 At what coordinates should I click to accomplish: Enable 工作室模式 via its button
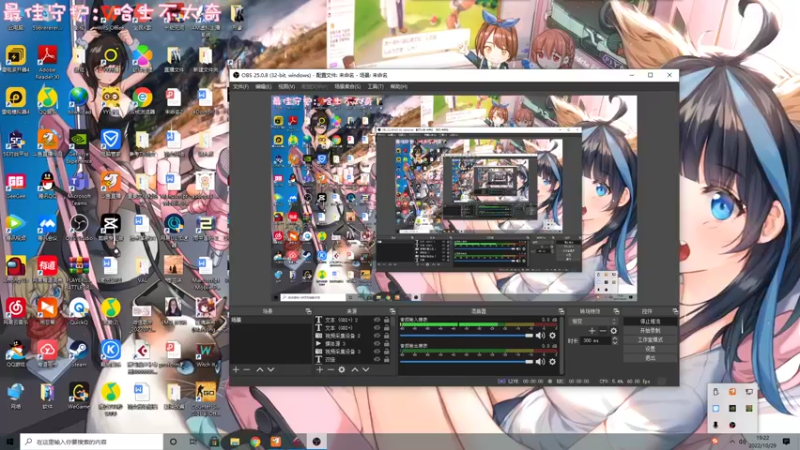pyautogui.click(x=650, y=340)
